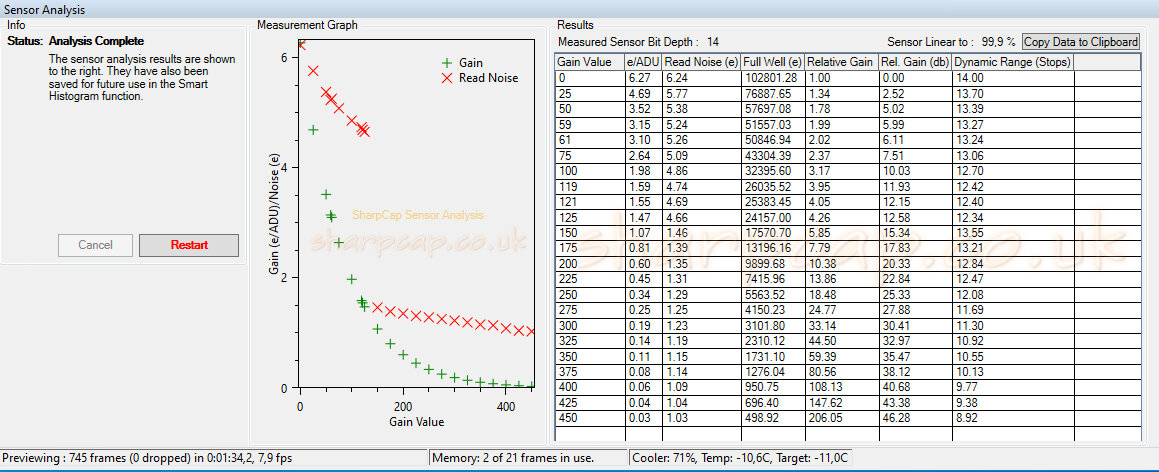The width and height of the screenshot is (1159, 472).
Task: Click the Cooler temperature status entry
Action: (740, 458)
